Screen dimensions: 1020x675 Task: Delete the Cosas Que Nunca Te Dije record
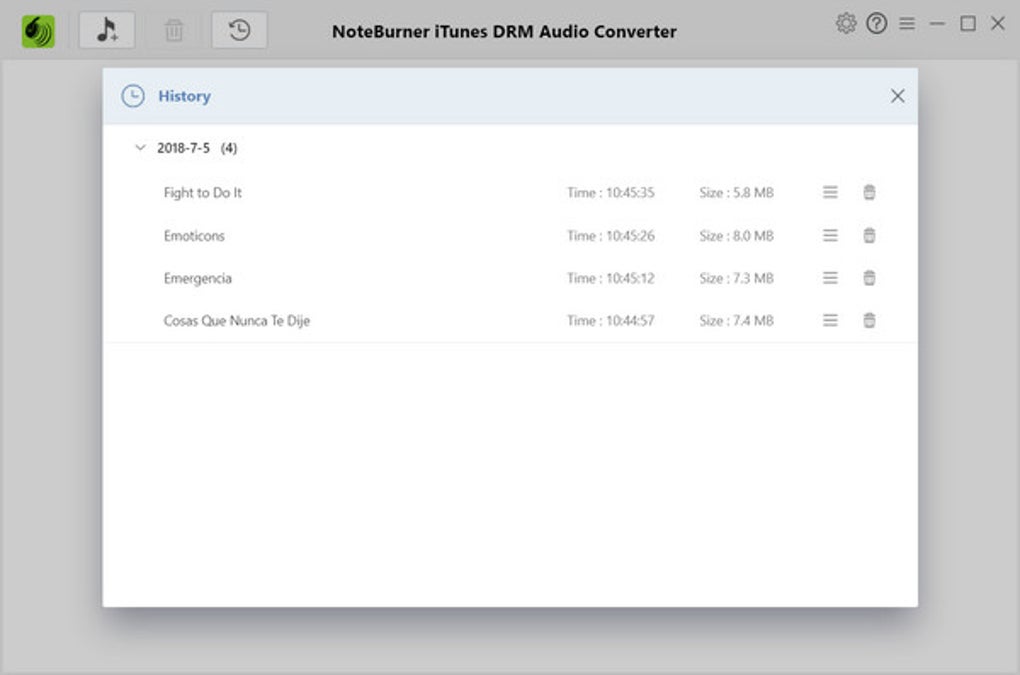869,321
